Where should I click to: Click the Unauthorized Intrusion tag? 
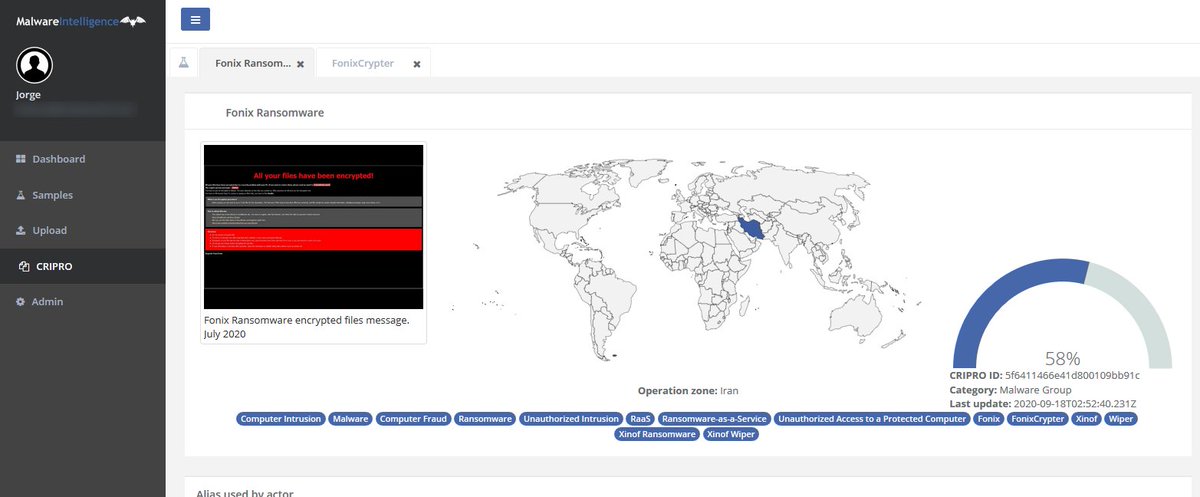571,419
